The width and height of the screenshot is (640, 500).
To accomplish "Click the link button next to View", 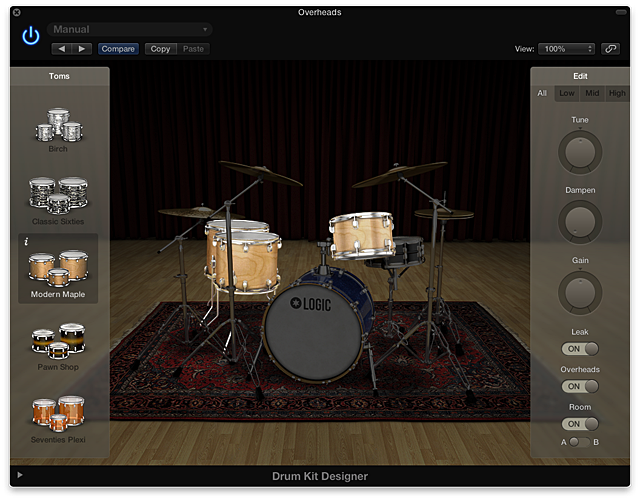I will [610, 49].
